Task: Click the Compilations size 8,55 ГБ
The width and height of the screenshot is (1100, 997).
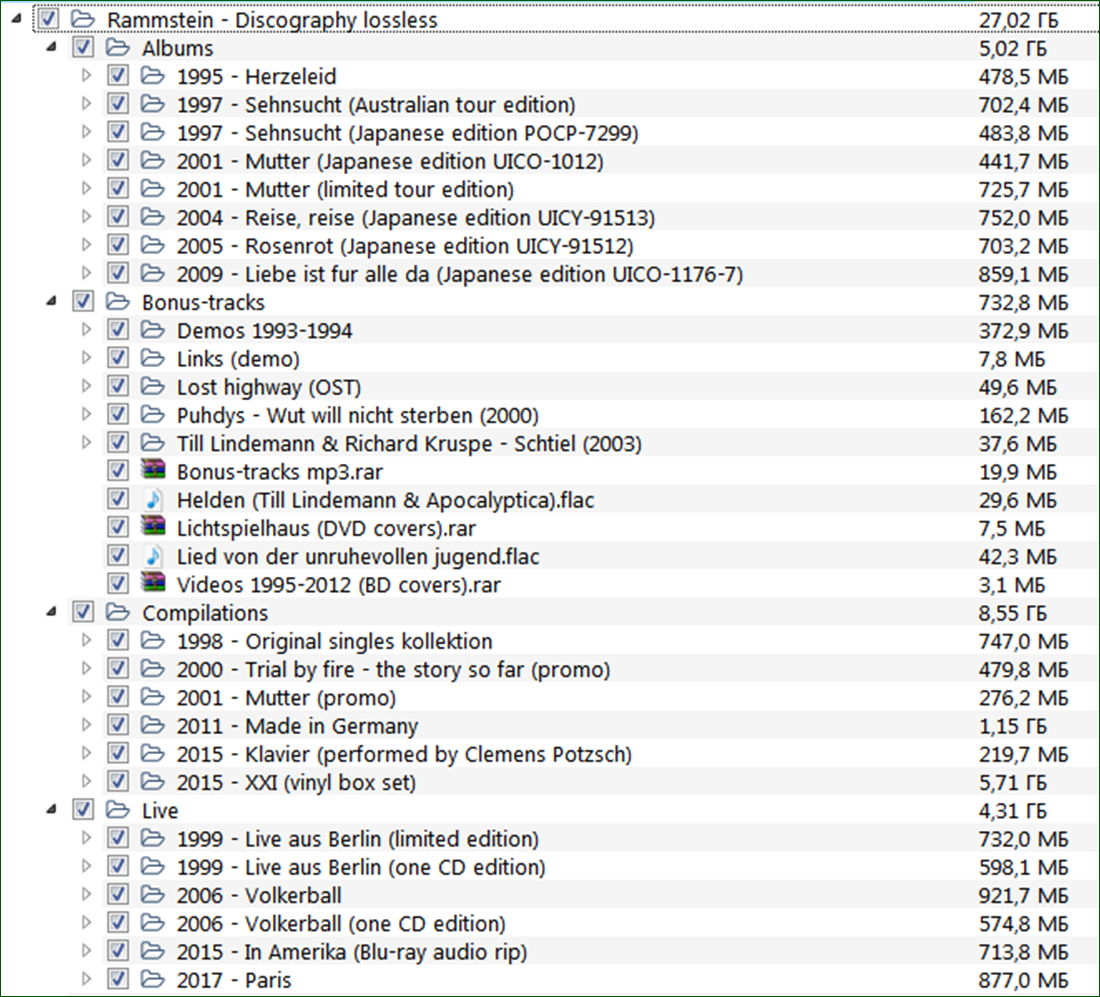Action: click(1012, 613)
